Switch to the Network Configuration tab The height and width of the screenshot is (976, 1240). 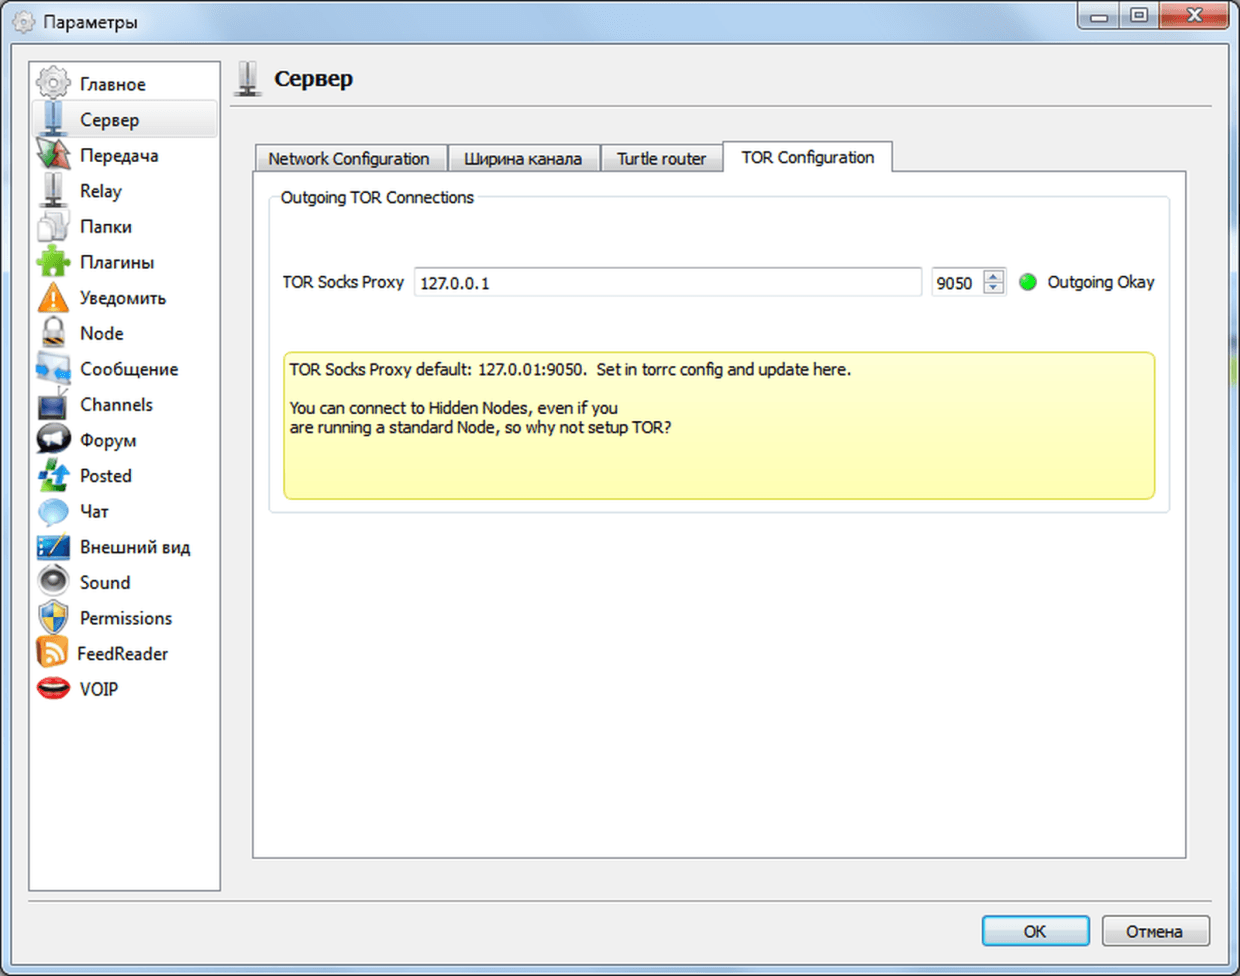pos(348,159)
